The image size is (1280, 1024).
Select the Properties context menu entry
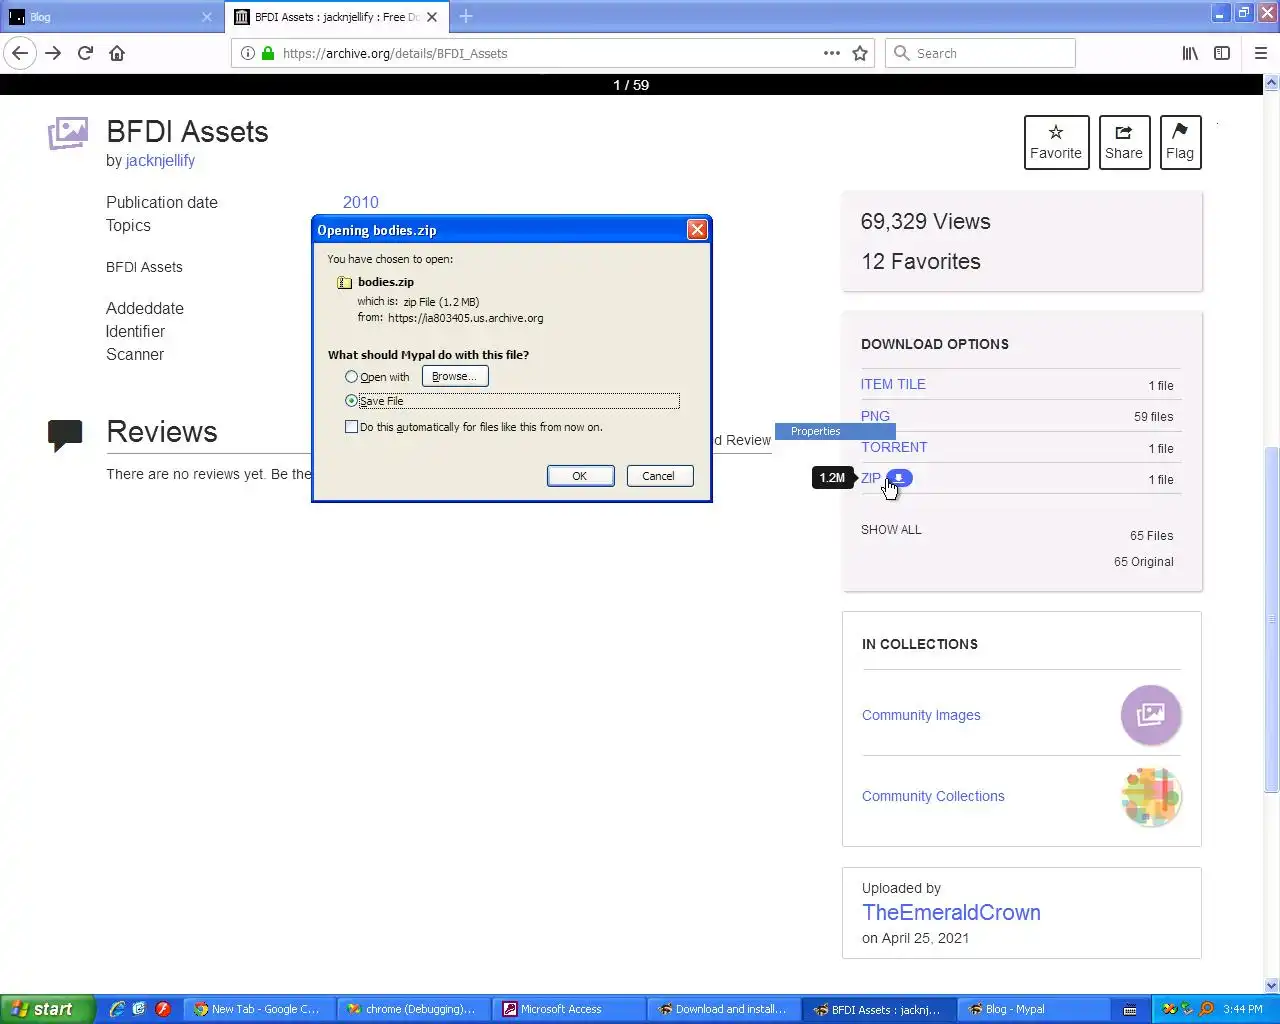[x=835, y=431]
